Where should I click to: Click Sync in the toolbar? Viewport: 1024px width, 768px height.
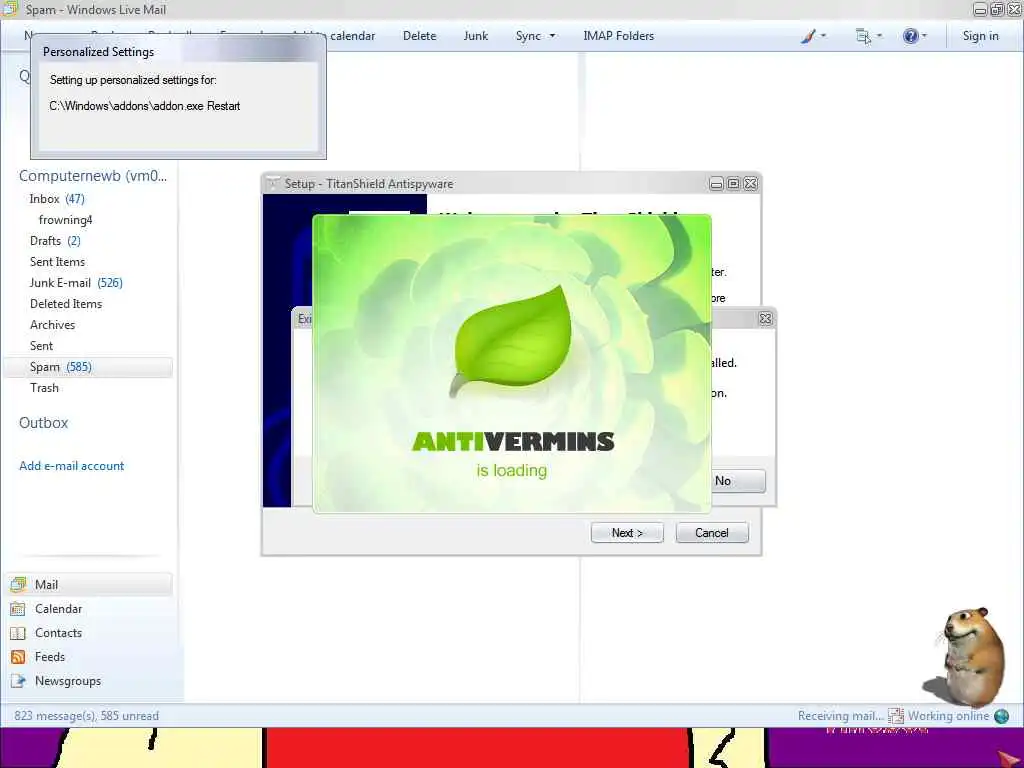528,36
